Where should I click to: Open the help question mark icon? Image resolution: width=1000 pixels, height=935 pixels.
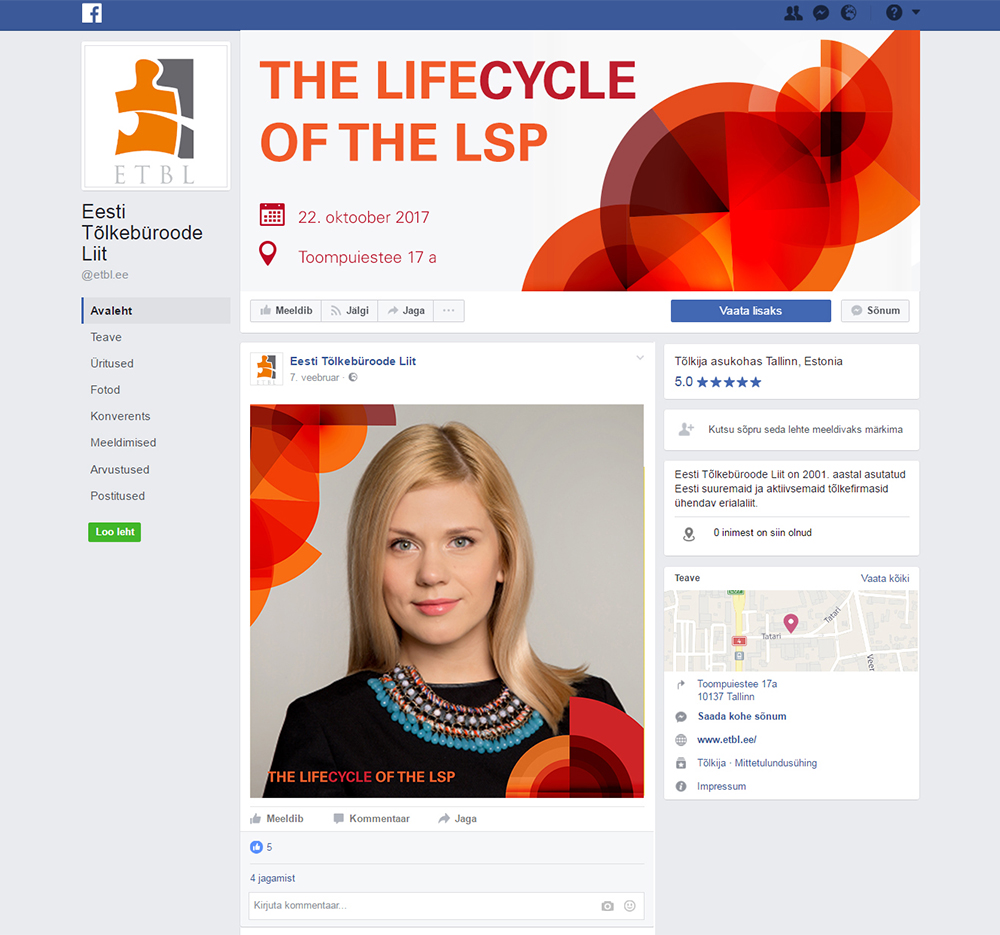pyautogui.click(x=894, y=13)
